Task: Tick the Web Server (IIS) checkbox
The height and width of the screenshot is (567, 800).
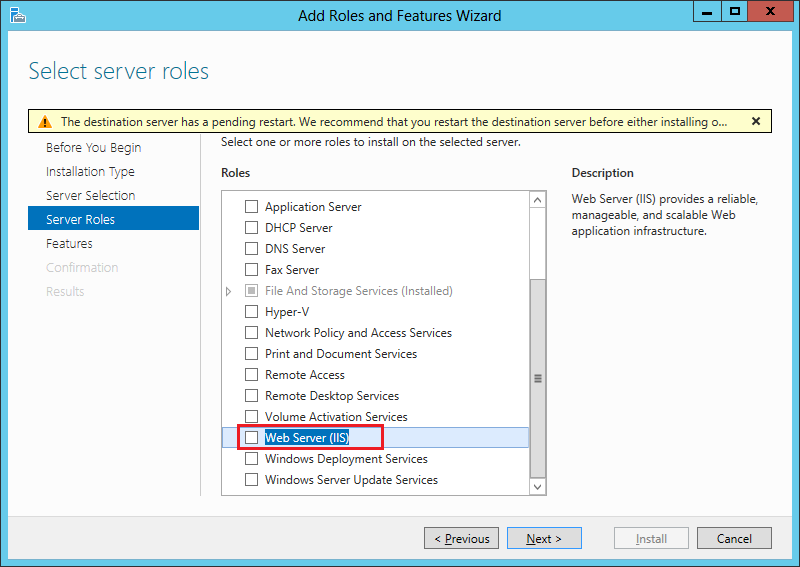Action: (x=252, y=437)
